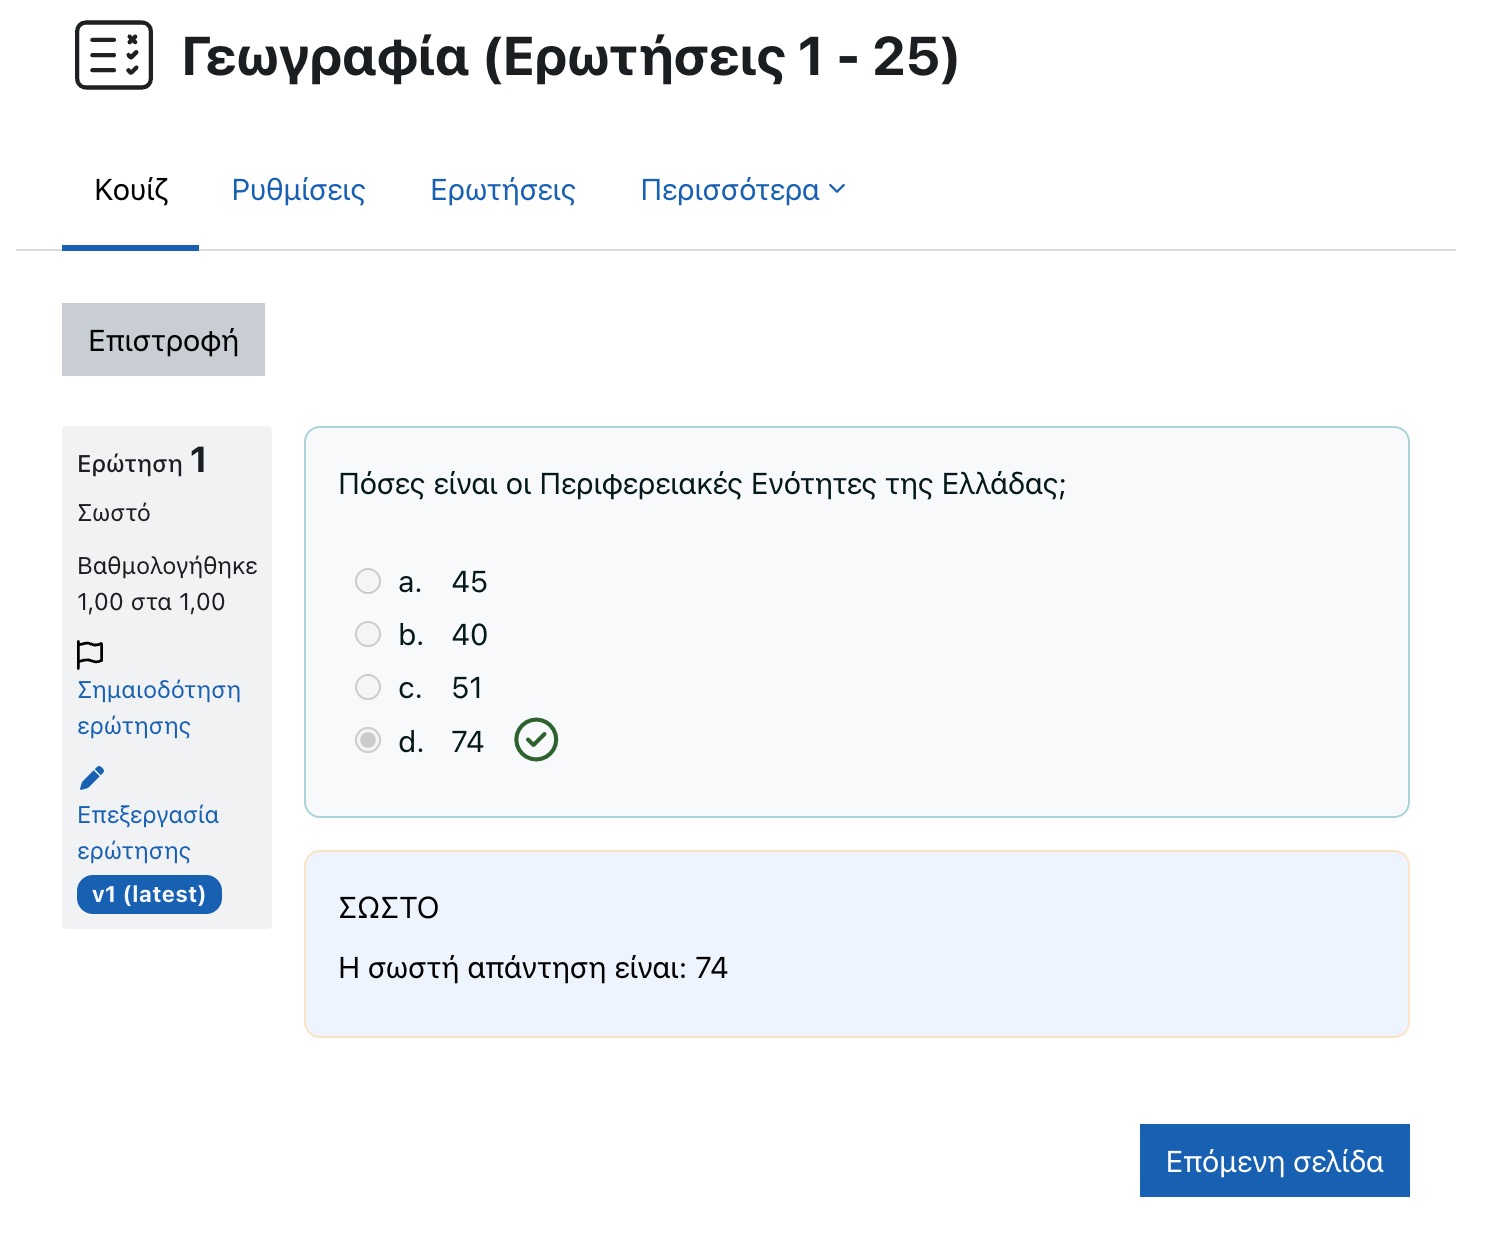
Task: Open the Επεξεργασία ερώτησης link
Action: coord(147,833)
